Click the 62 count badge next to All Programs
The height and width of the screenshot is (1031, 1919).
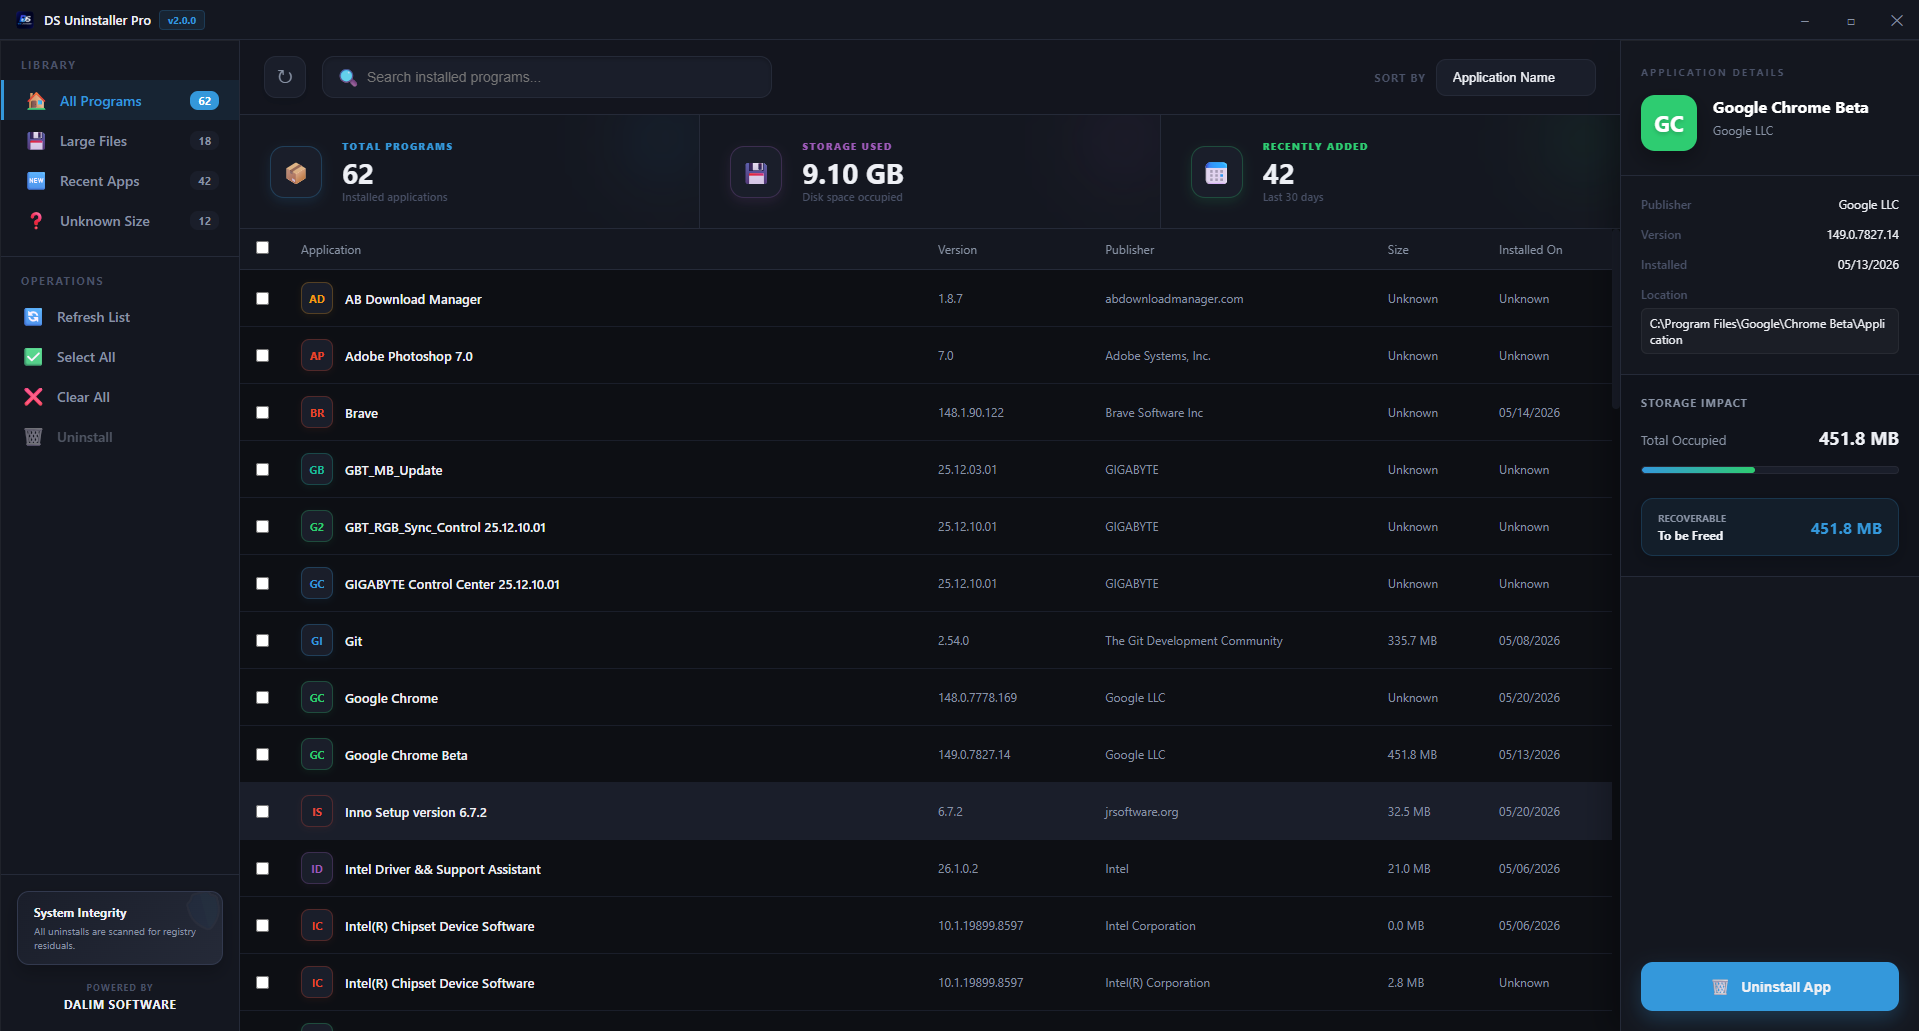204,101
